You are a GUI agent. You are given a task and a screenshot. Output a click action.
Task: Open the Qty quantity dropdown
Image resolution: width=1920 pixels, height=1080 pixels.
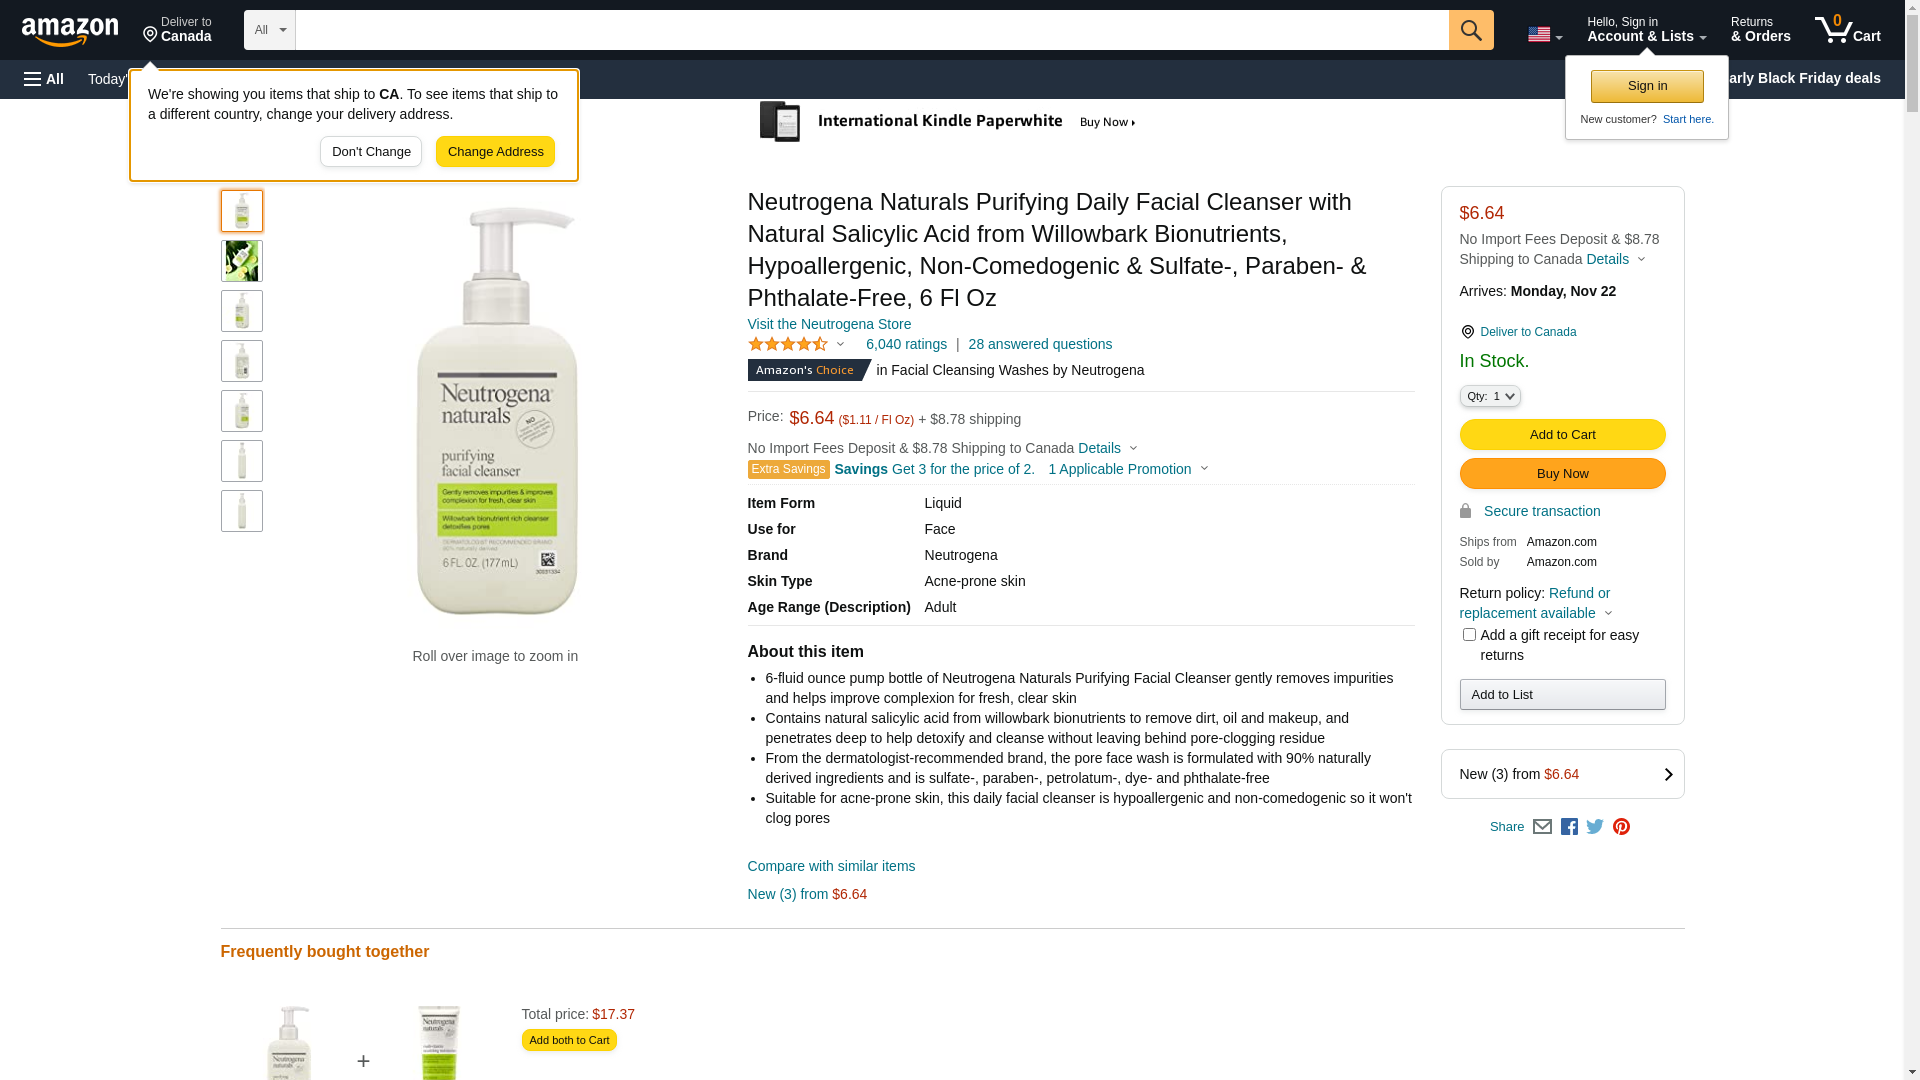pos(1490,397)
